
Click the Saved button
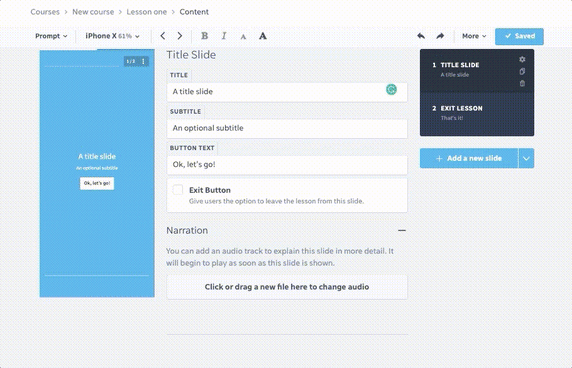coord(519,36)
